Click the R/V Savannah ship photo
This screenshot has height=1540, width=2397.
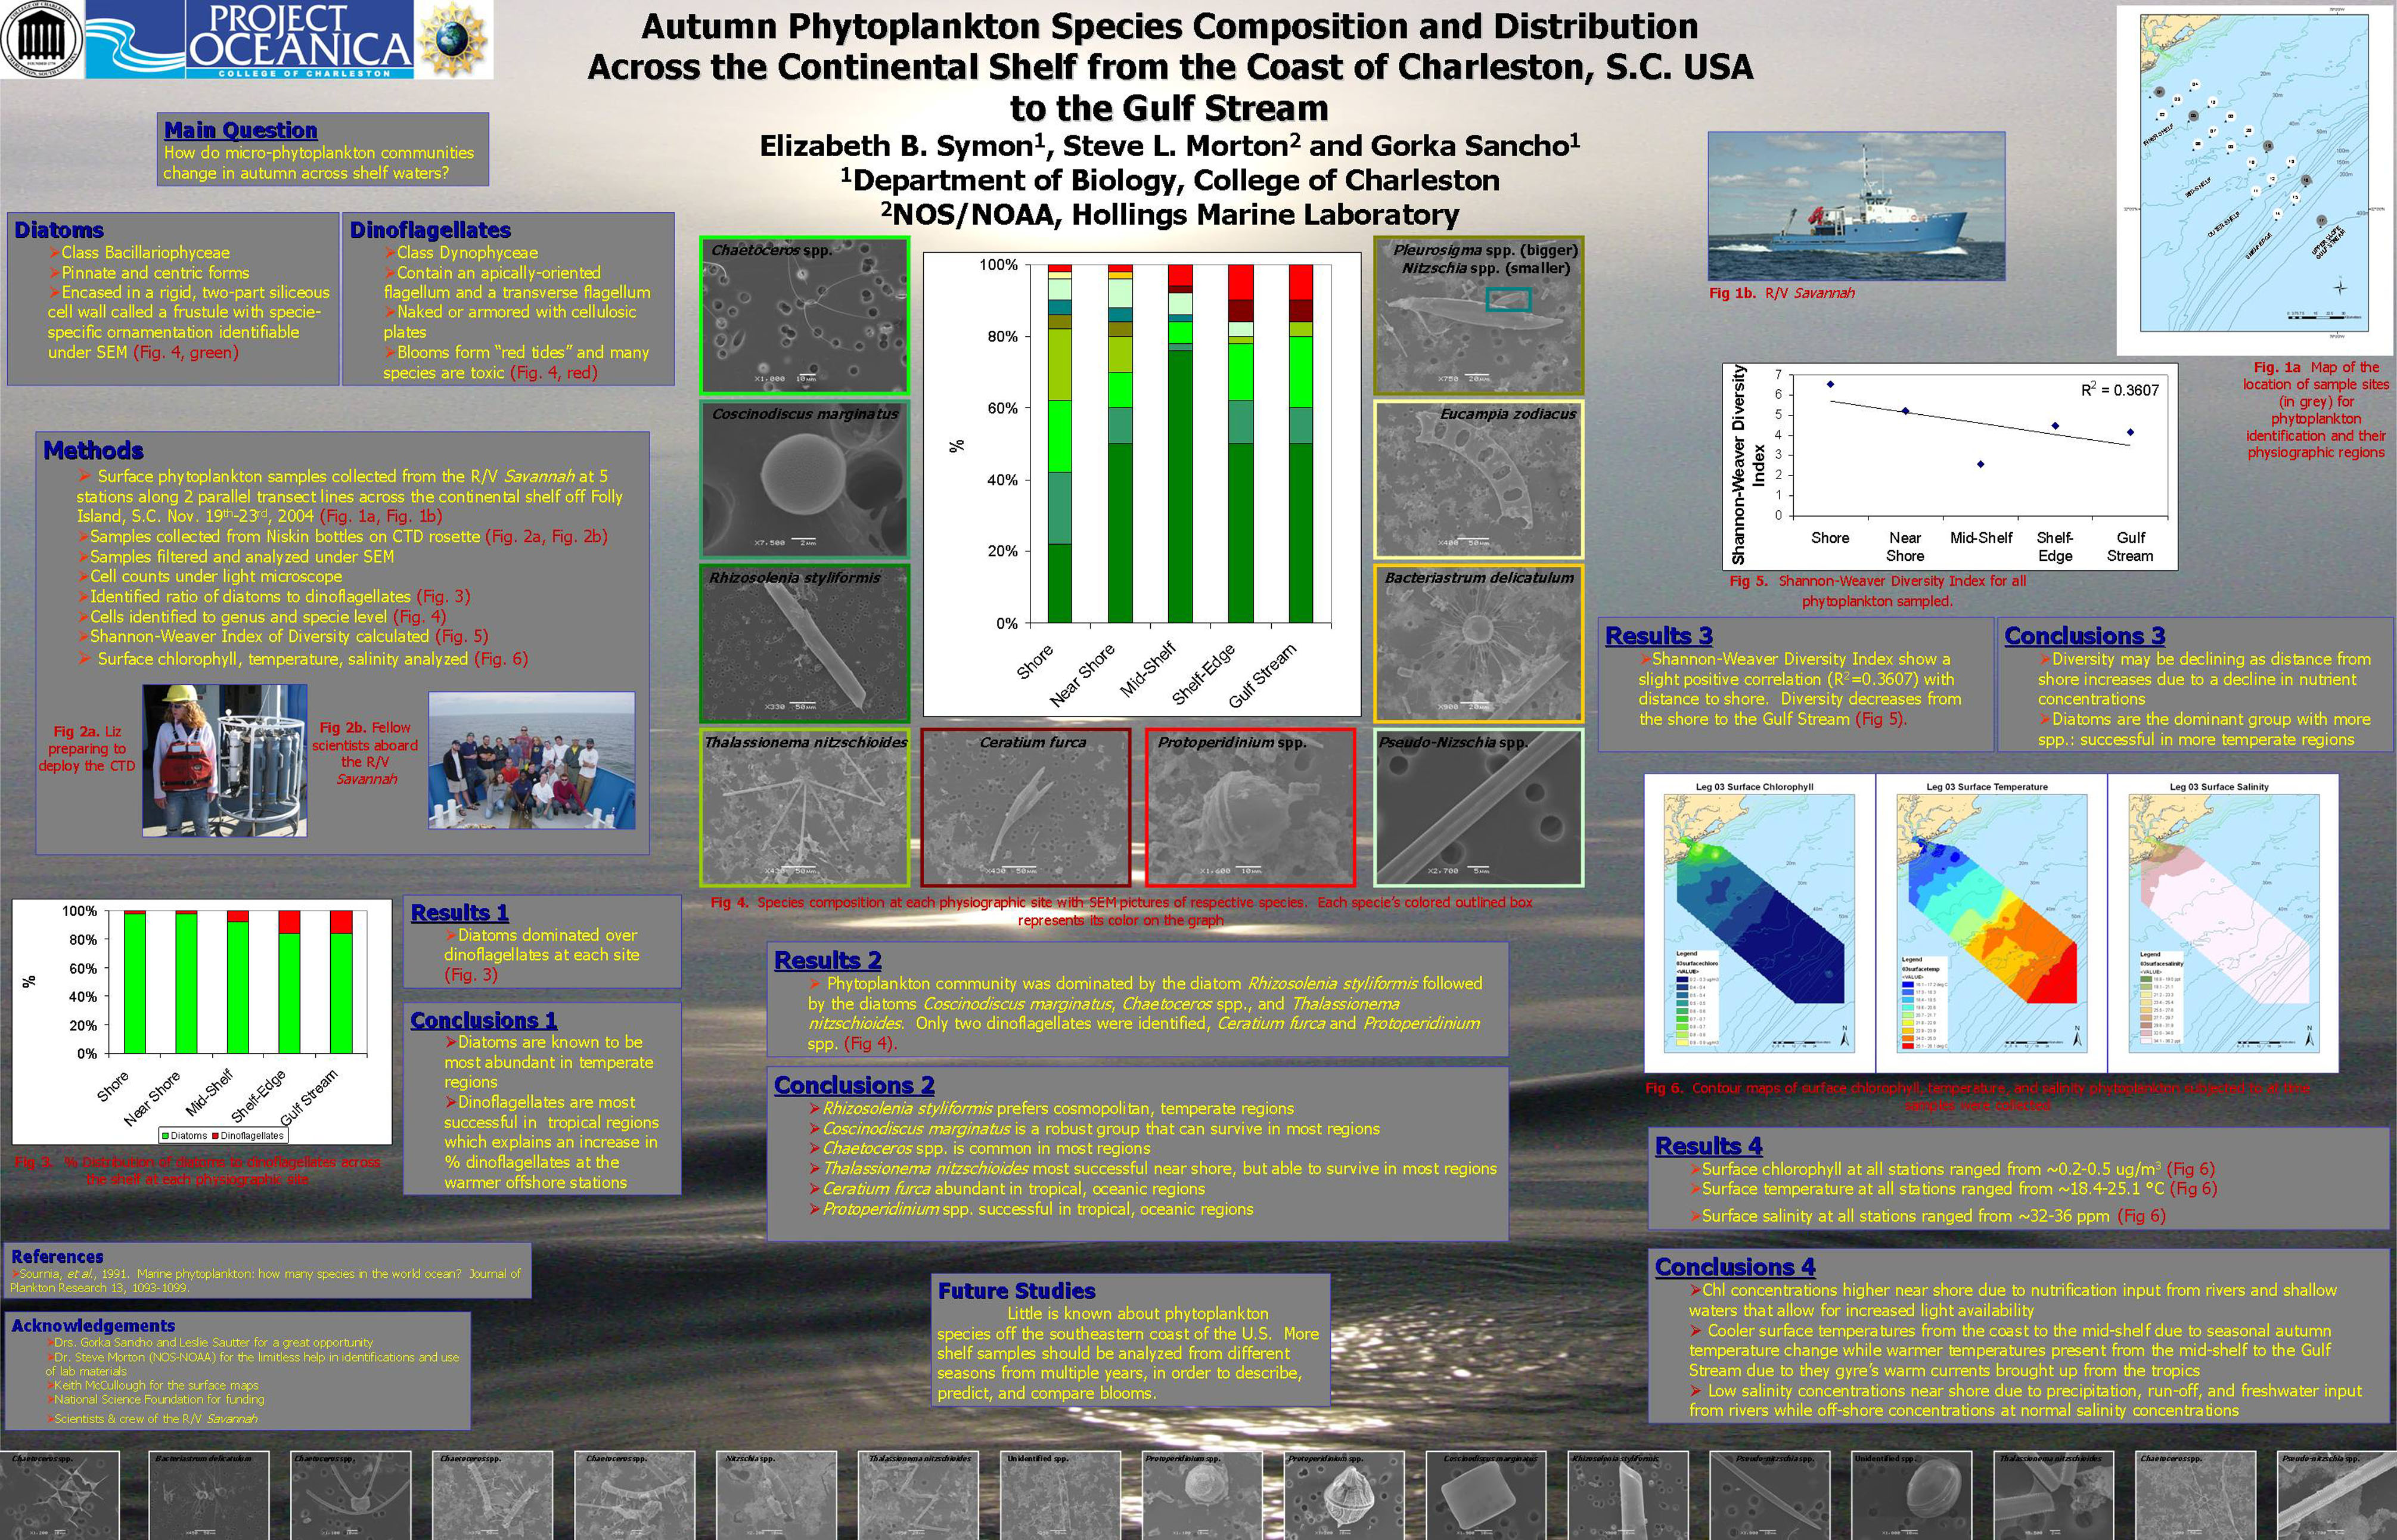[x=1856, y=206]
